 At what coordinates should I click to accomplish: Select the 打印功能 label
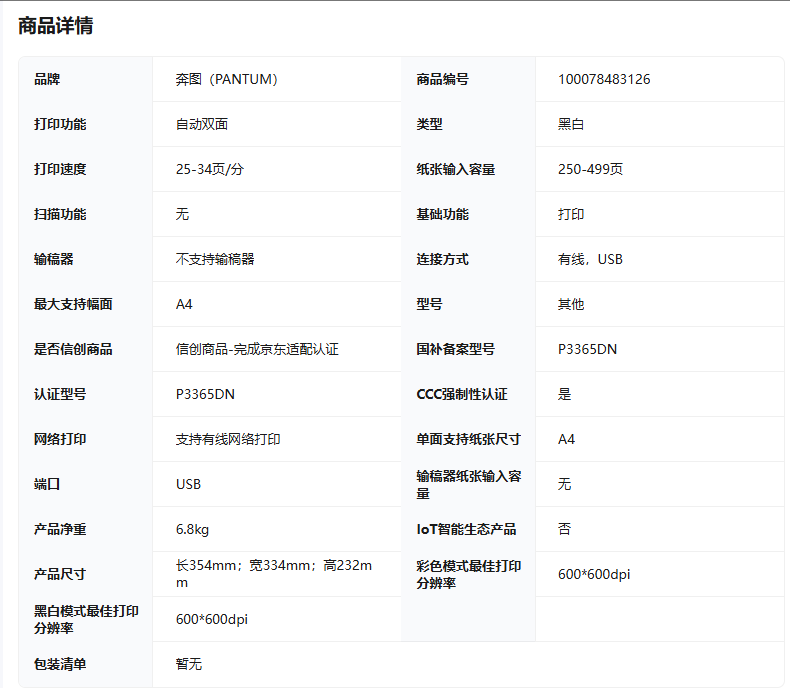[x=60, y=124]
